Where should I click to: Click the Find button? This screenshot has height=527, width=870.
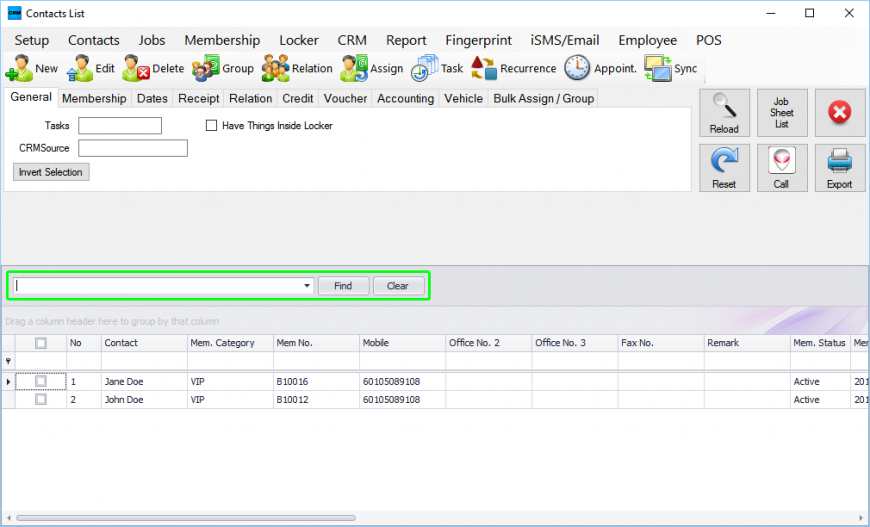[x=343, y=286]
